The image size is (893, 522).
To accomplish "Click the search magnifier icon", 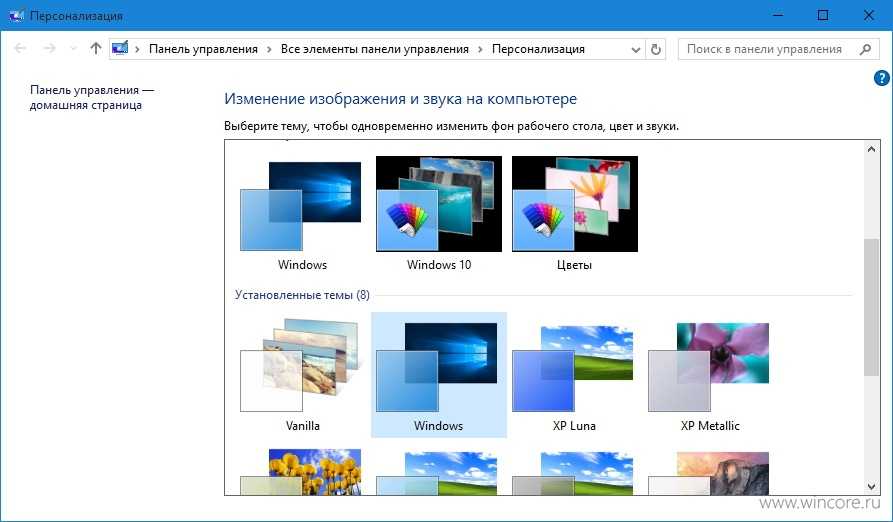I will click(865, 50).
